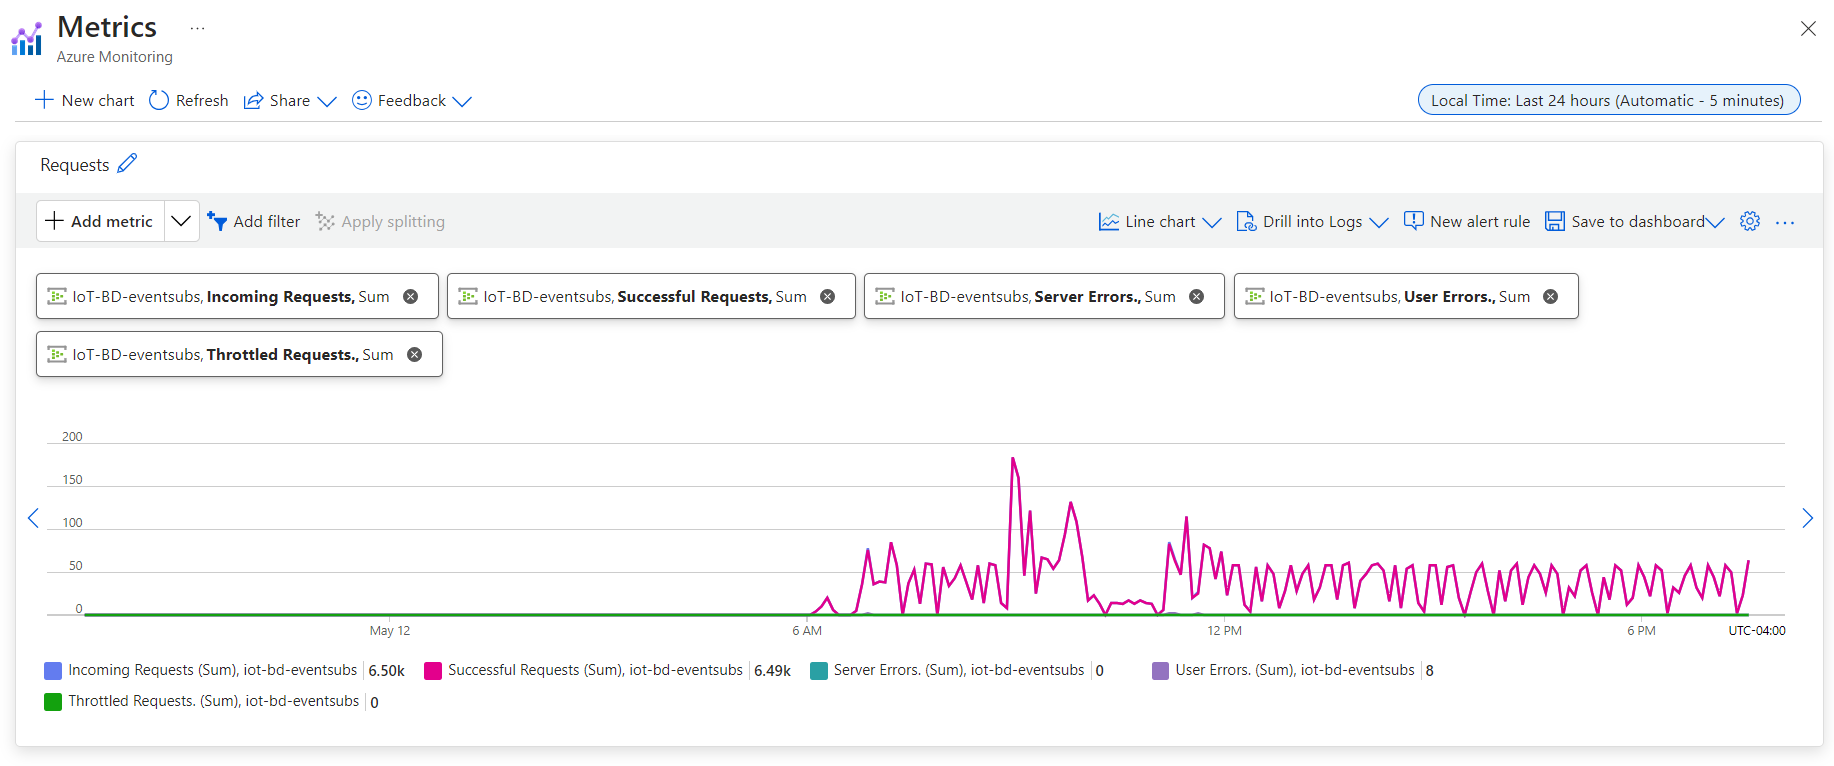
Task: Click the Drill into Logs document icon
Action: tap(1246, 221)
